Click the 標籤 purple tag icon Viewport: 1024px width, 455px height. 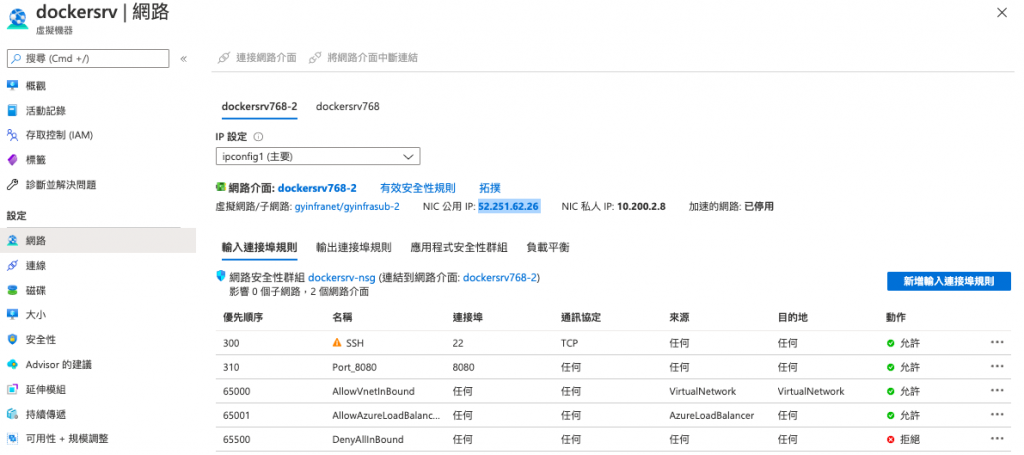click(12, 160)
